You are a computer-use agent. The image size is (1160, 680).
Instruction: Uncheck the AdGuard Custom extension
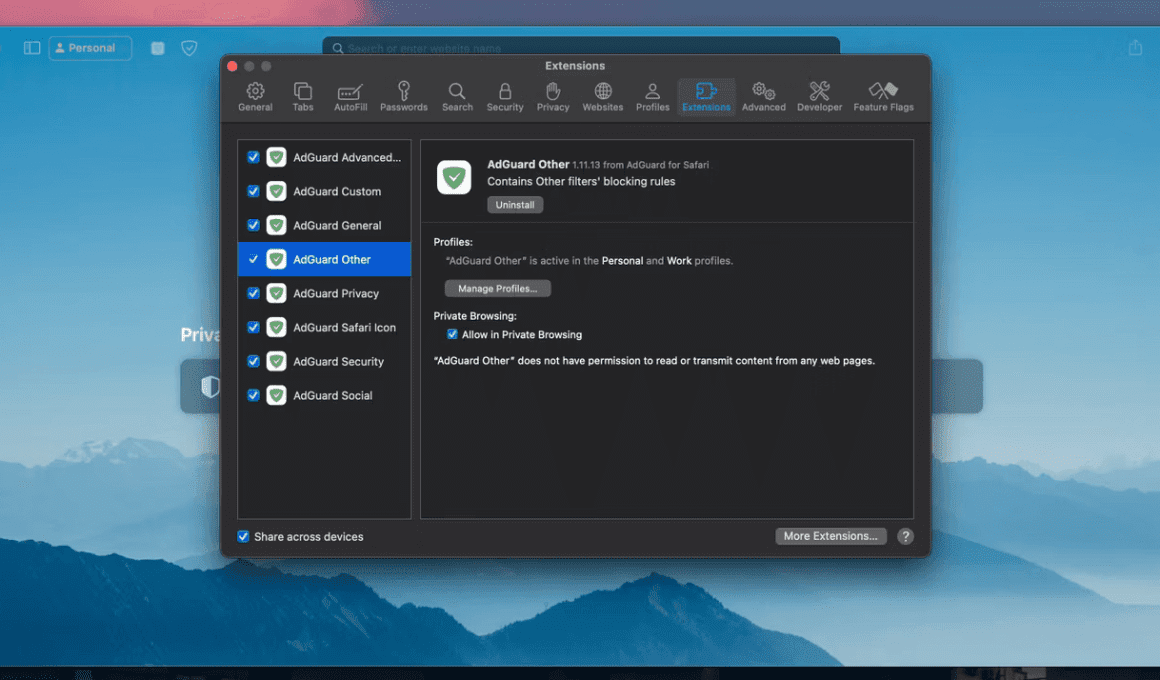tap(253, 191)
